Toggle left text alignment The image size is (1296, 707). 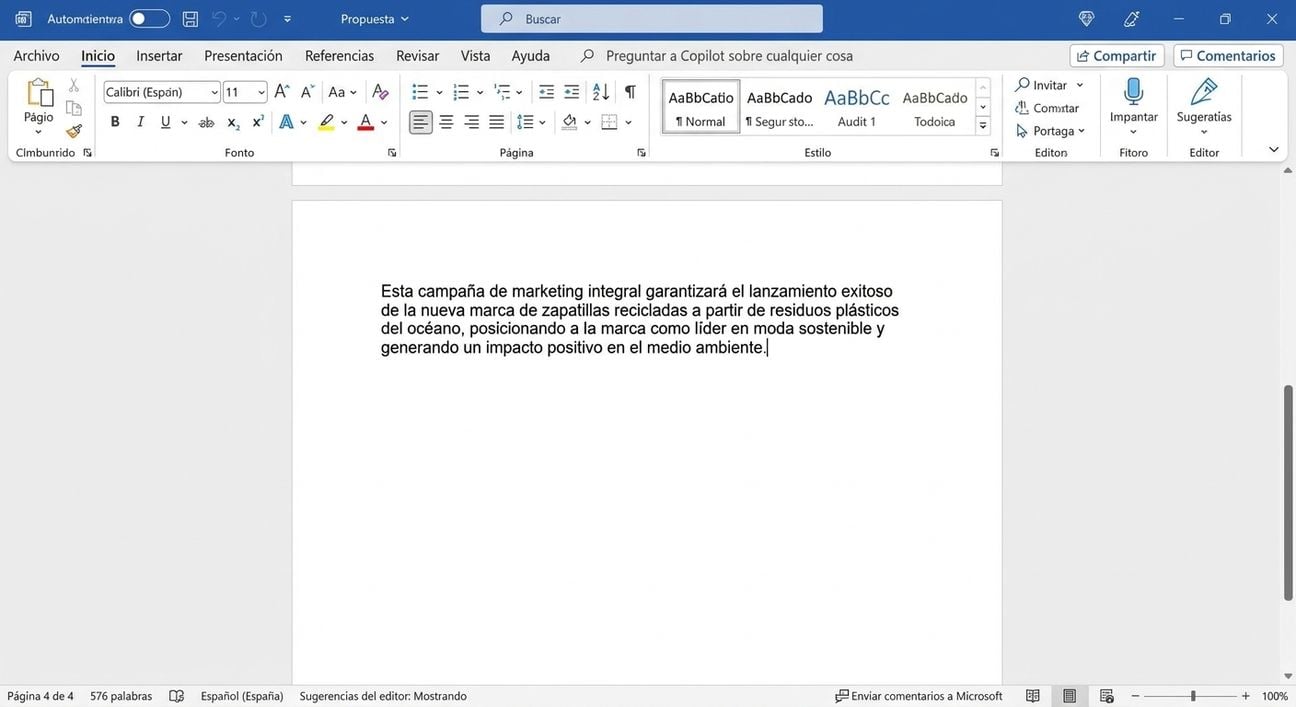pos(421,122)
